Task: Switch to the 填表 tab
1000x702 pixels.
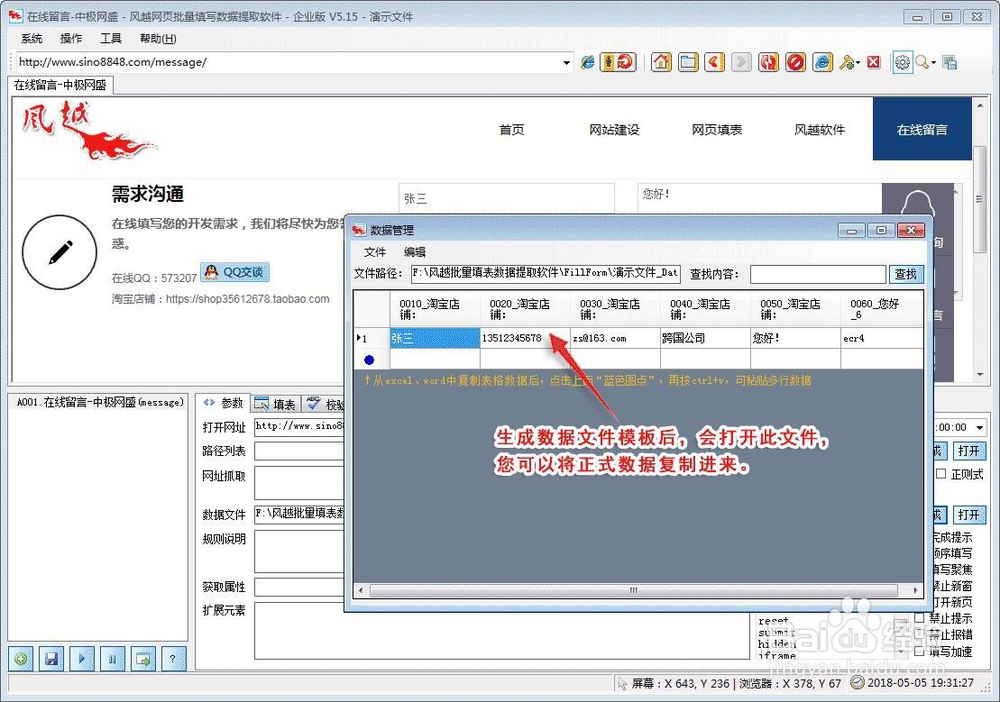Action: pos(276,404)
